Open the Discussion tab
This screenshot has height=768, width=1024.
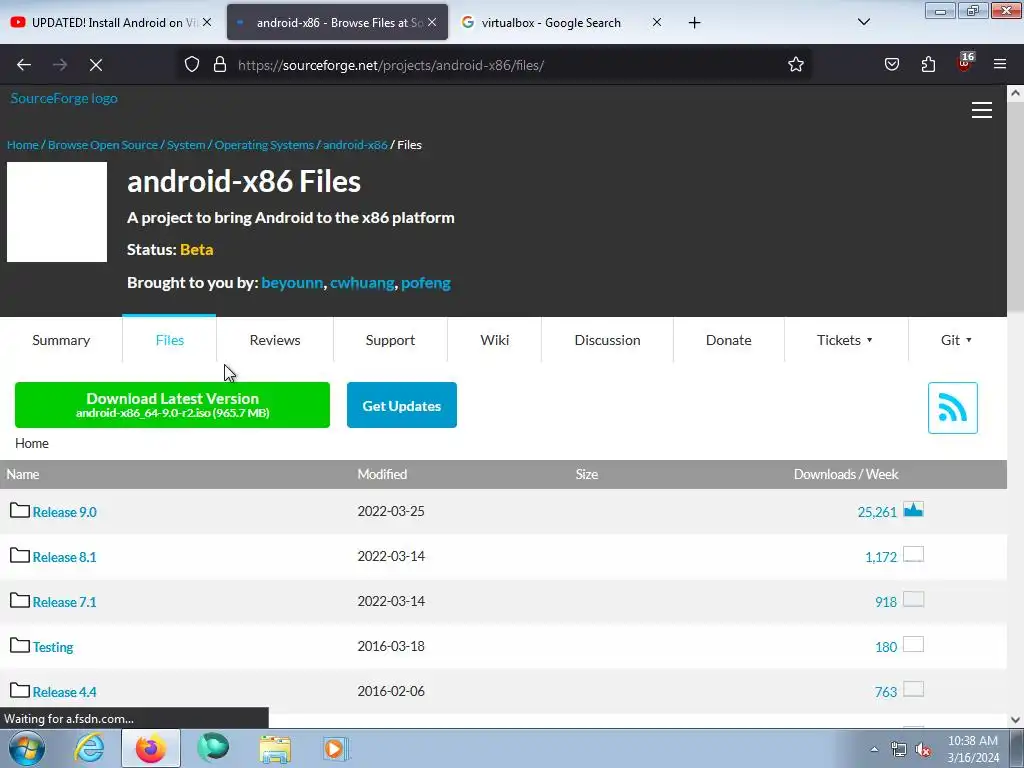[x=607, y=340]
